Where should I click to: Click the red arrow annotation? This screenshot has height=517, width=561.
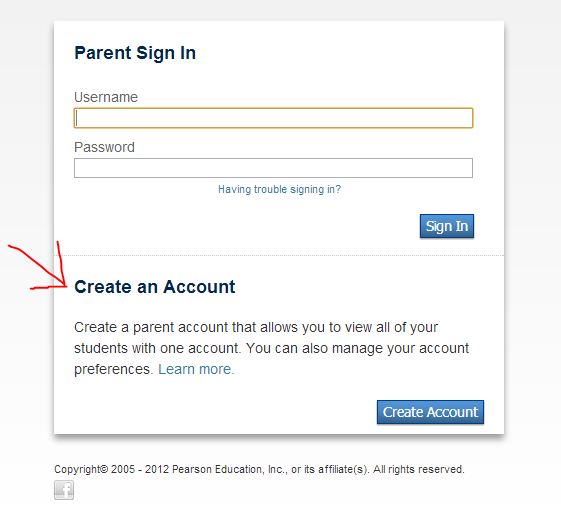(x=39, y=266)
